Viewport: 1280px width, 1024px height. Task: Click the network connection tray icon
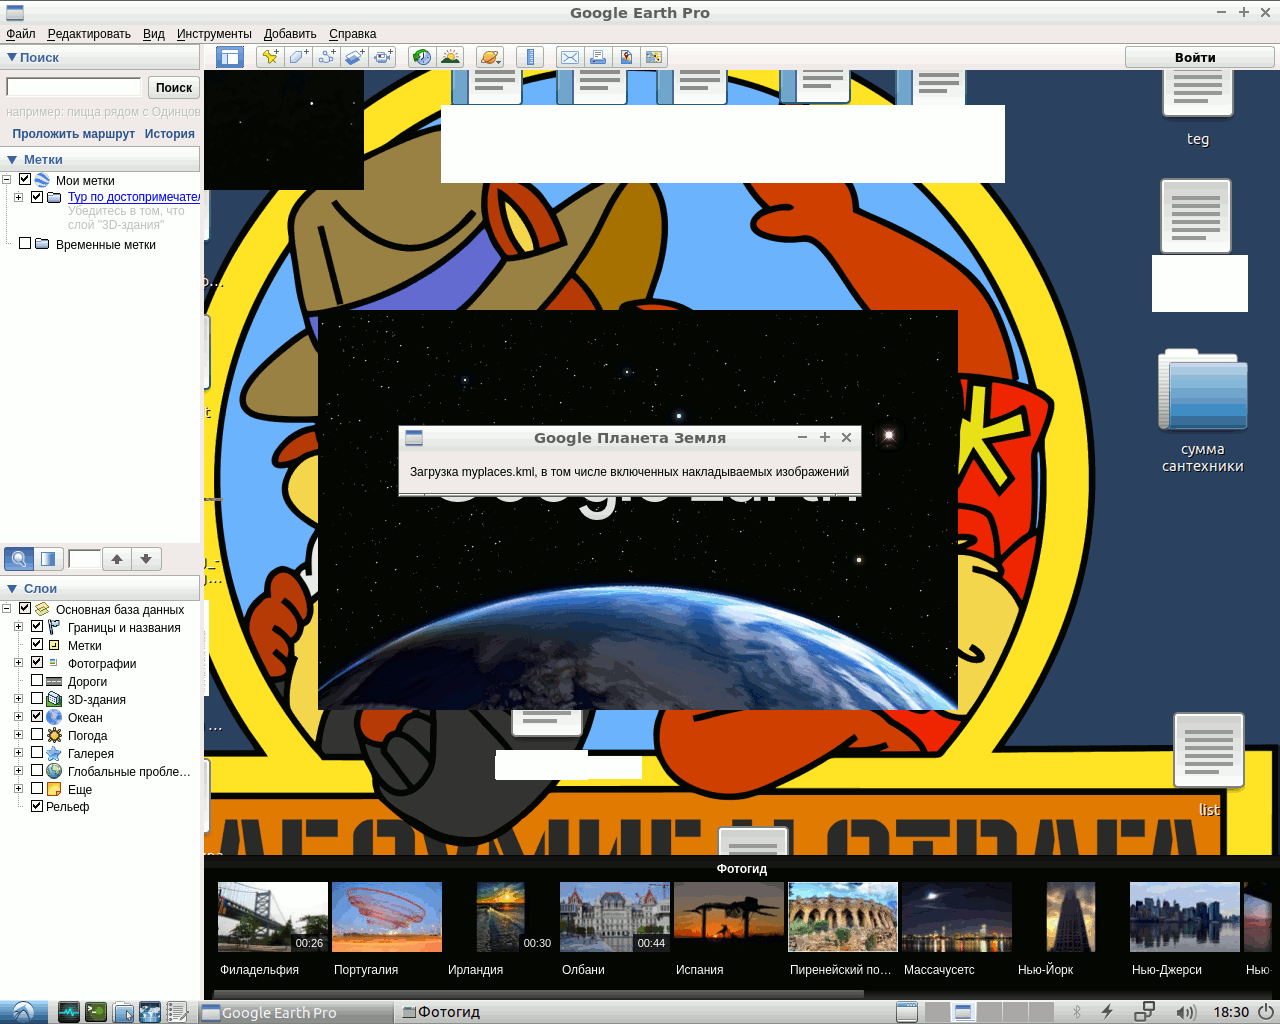point(1145,1012)
